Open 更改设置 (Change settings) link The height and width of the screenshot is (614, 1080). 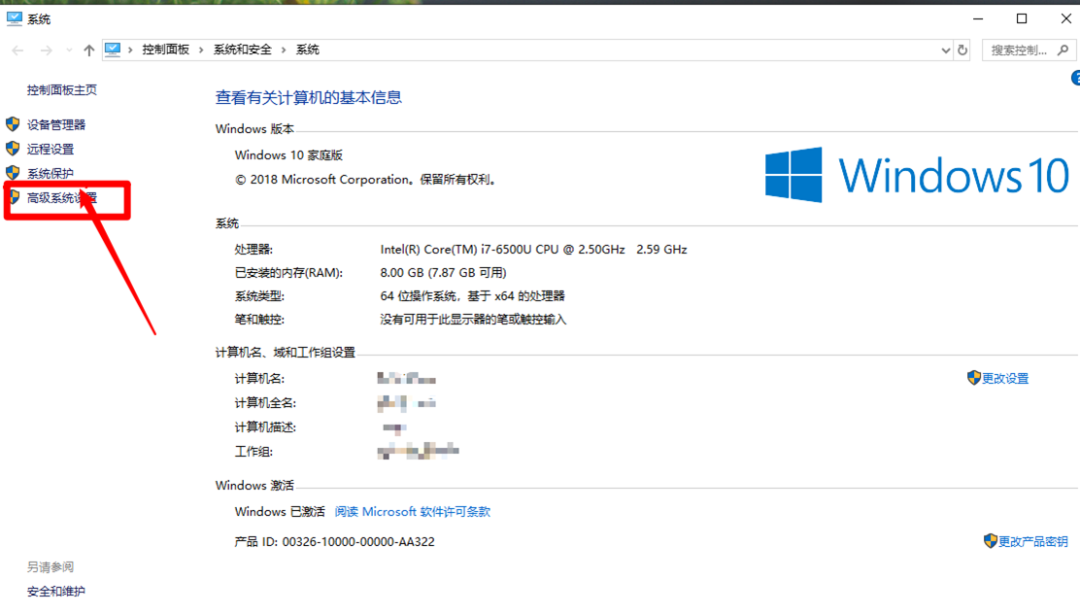[1006, 378]
